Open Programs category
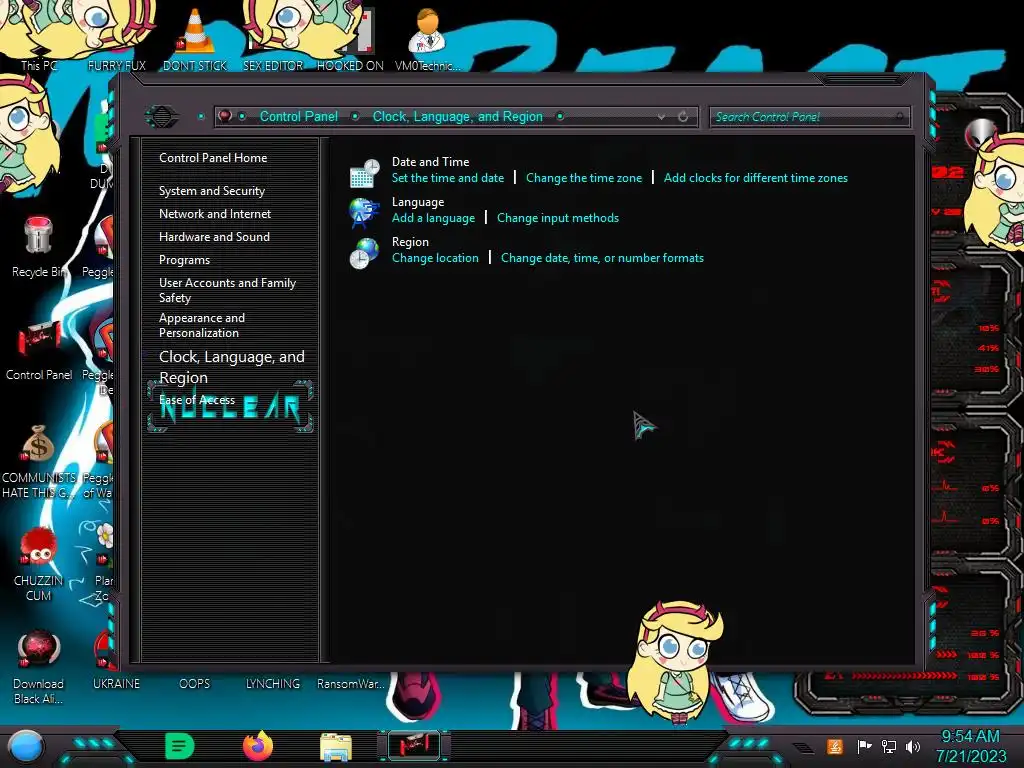 tap(184, 260)
